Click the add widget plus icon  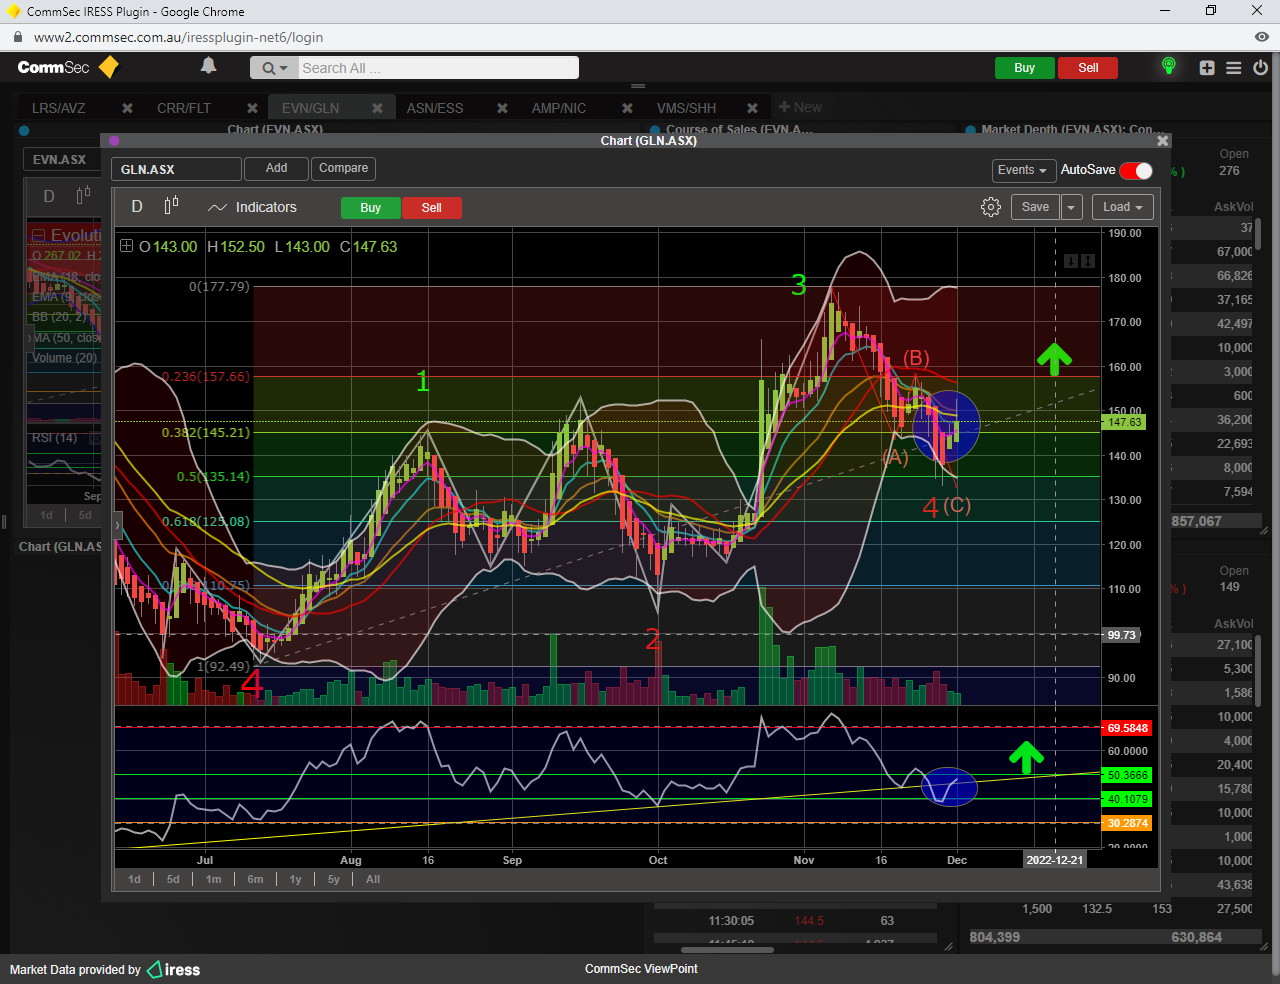[x=1207, y=68]
